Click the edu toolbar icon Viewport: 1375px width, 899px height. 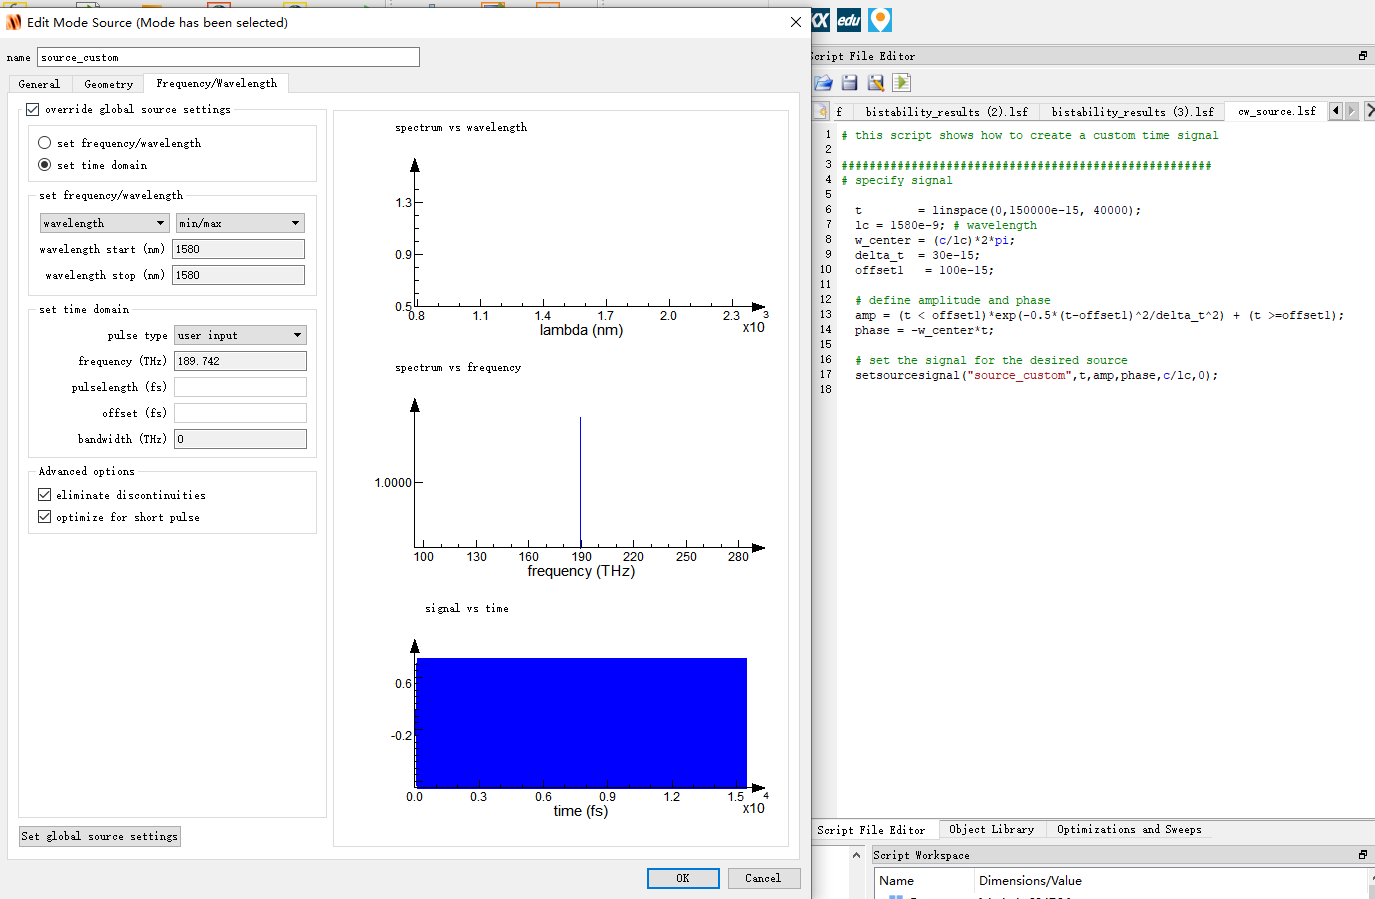[x=849, y=20]
